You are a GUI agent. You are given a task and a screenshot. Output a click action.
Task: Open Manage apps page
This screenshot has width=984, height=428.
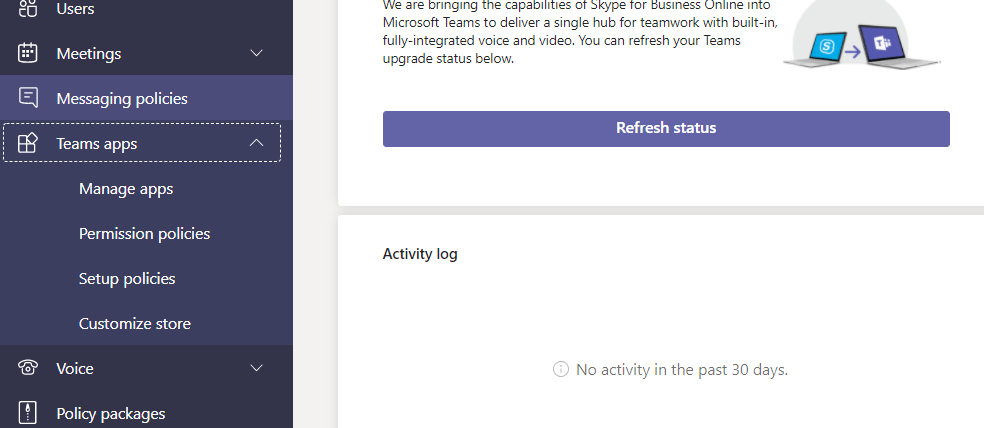coord(126,189)
